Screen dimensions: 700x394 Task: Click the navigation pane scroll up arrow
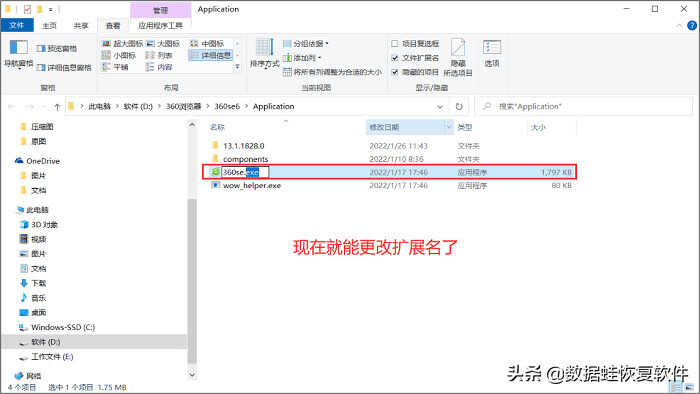click(x=192, y=125)
